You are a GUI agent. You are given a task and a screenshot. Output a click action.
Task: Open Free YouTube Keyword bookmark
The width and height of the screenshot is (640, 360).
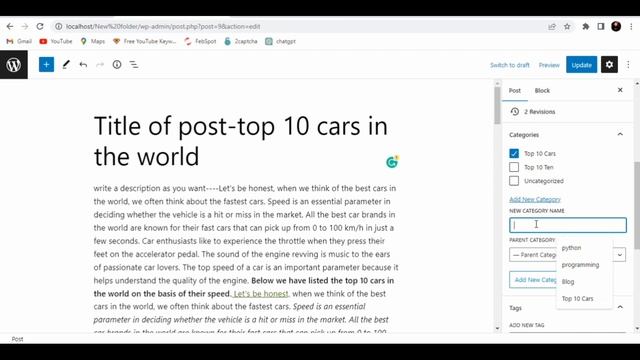coord(144,41)
